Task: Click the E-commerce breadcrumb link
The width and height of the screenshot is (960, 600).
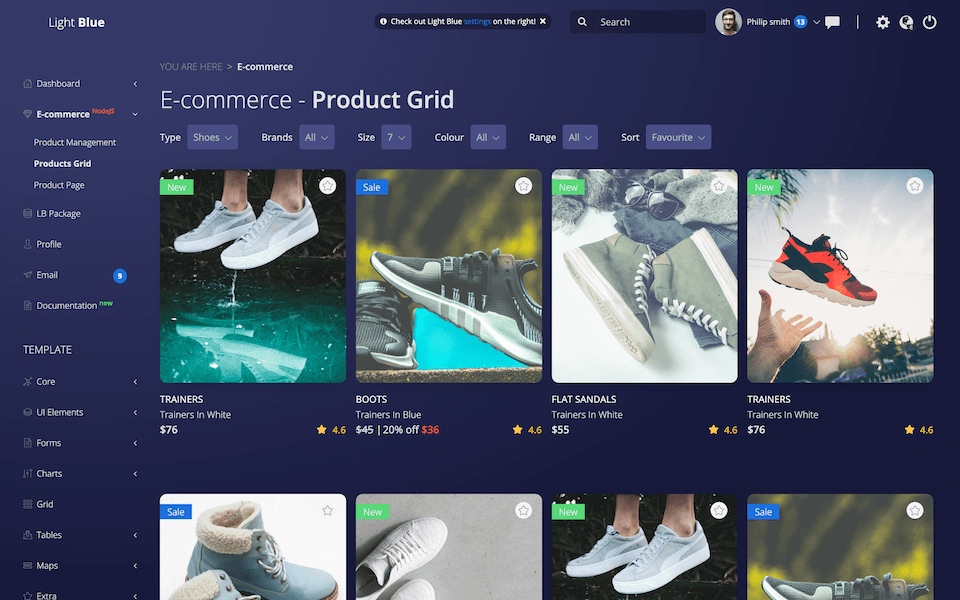Action: (x=264, y=66)
